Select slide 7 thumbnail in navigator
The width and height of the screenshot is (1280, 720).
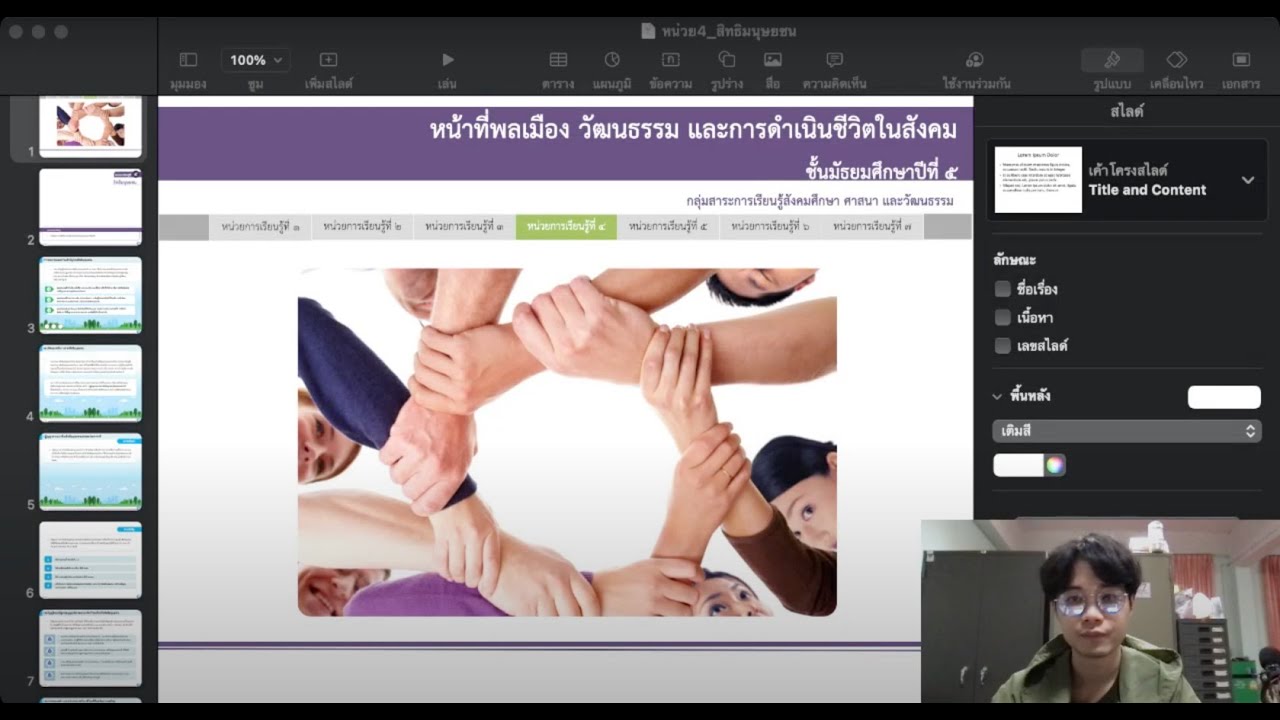coord(90,648)
